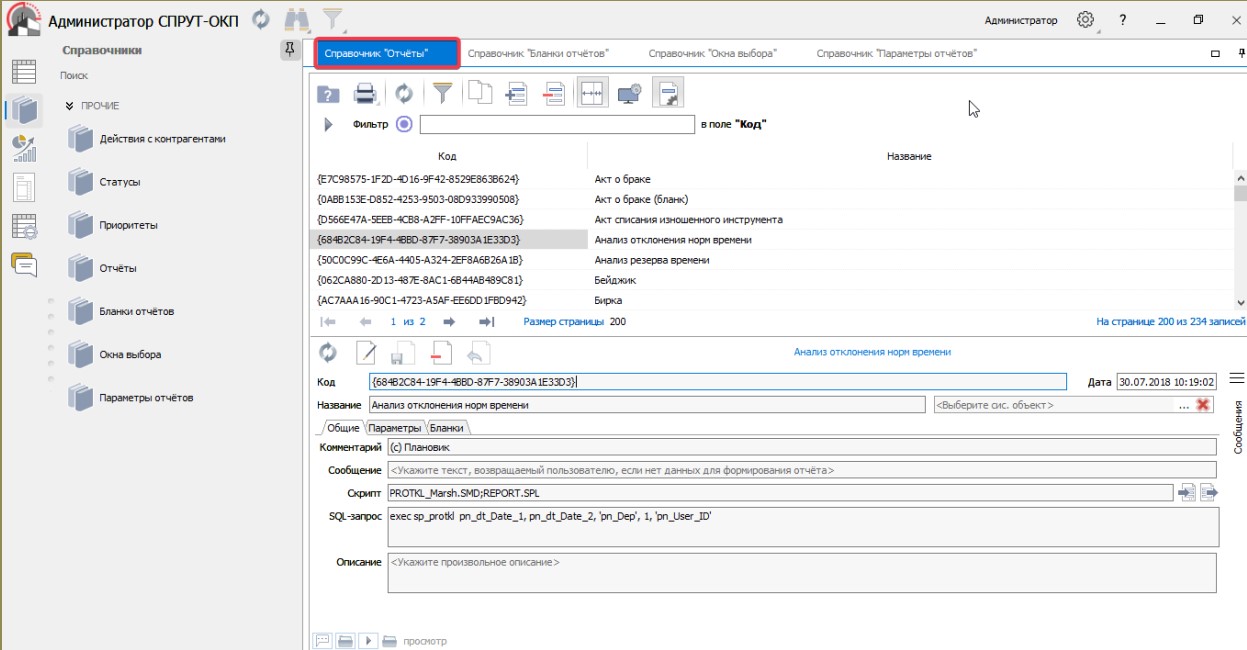This screenshot has height=650, width=1247.
Task: Open the settings gear in the title bar
Action: pyautogui.click(x=1085, y=20)
